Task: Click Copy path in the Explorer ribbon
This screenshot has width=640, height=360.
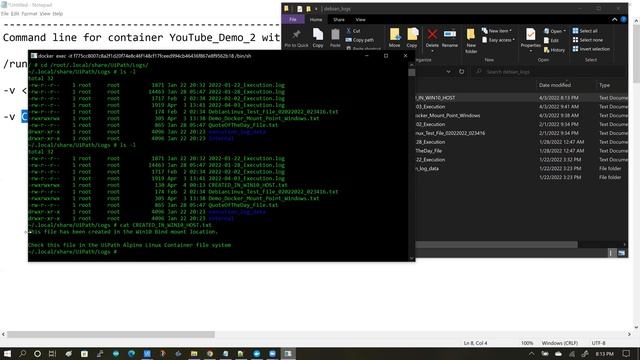Action: tap(360, 40)
